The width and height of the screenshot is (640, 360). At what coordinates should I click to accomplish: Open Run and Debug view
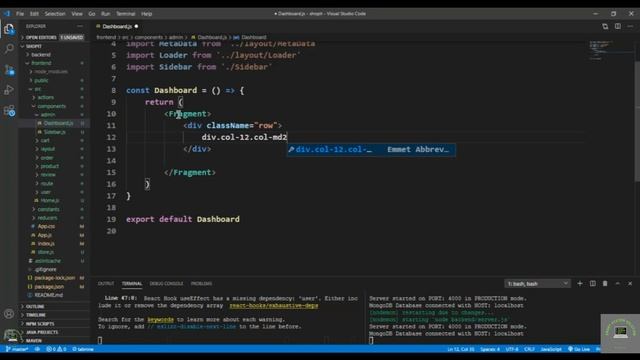pos(9,90)
